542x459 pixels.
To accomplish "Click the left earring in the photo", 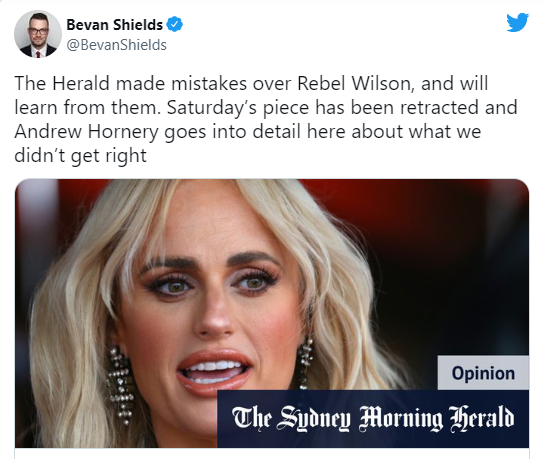I will click(120, 385).
